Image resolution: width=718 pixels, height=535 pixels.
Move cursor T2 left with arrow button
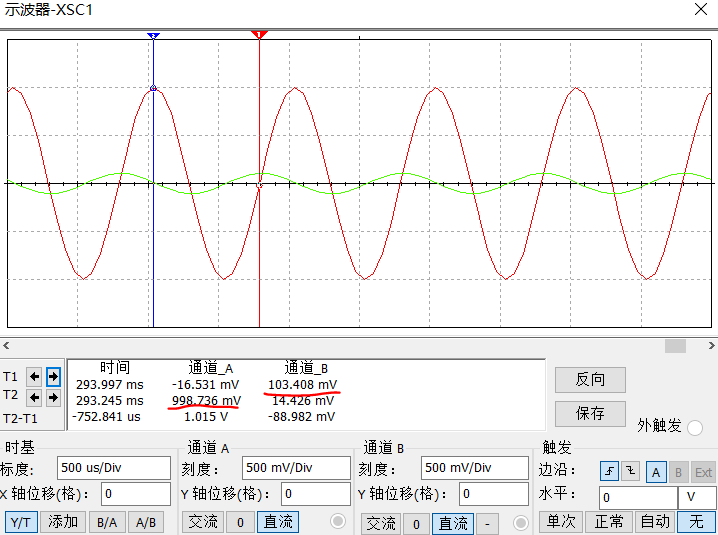(x=34, y=397)
